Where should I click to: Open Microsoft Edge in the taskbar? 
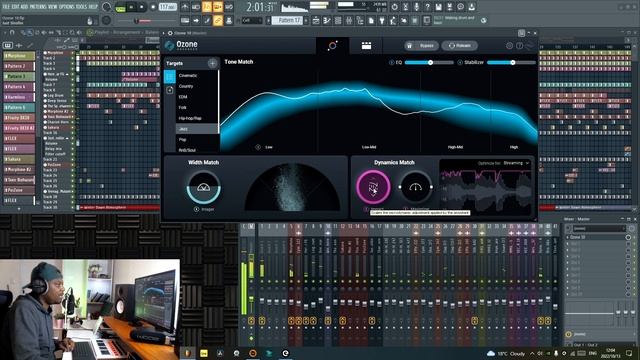pos(285,353)
